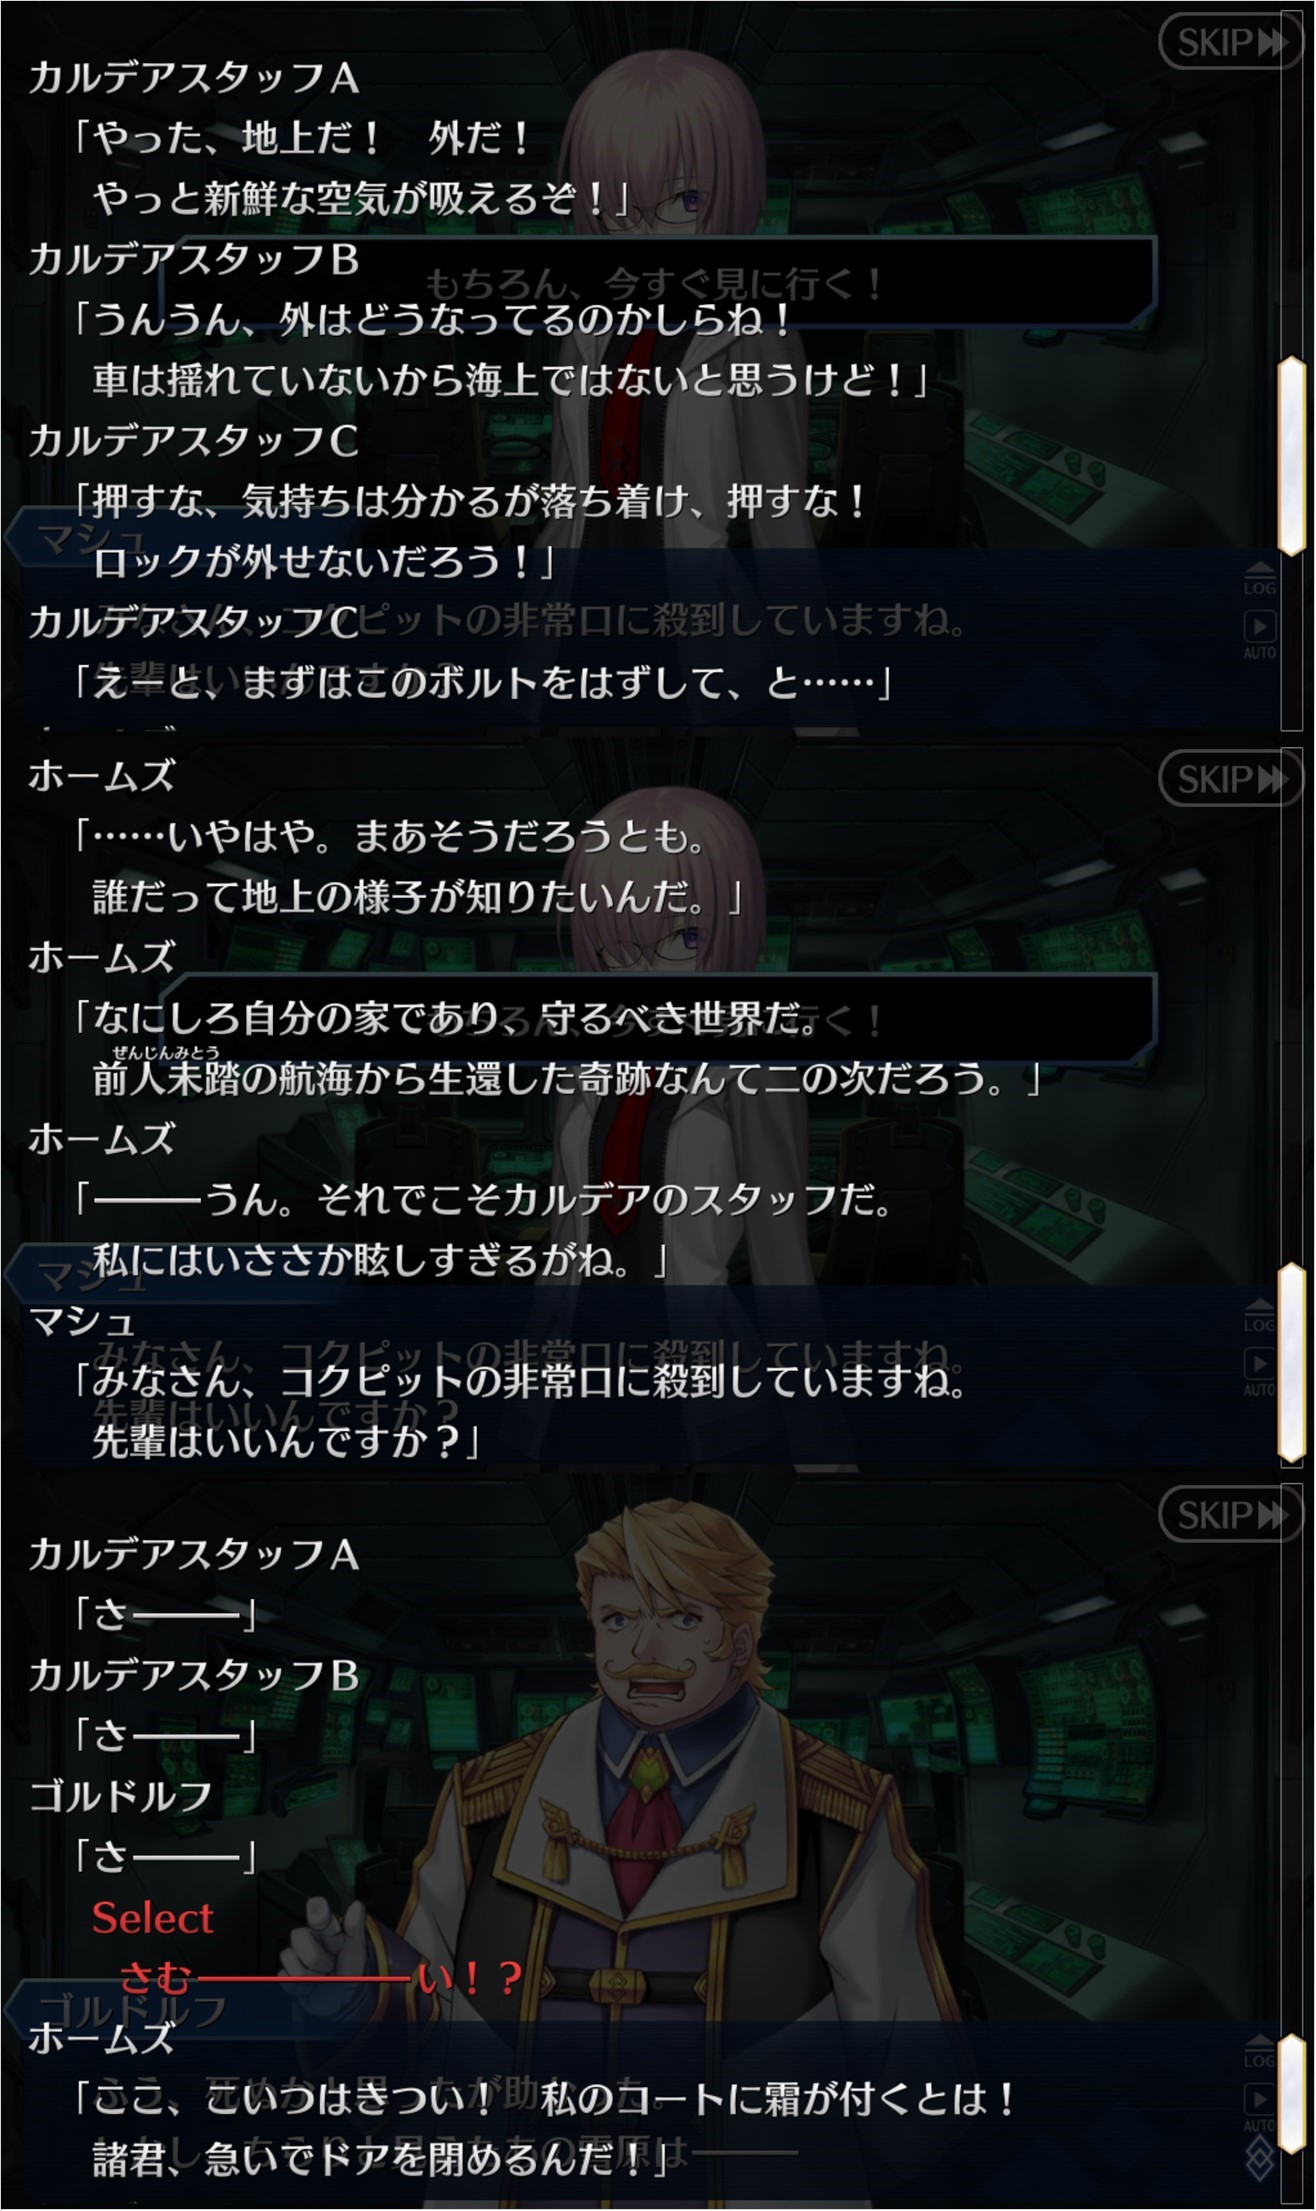1316x2211 pixels.
Task: Click the furigana せんじんみとう above 前人未踏
Action: pos(165,1051)
